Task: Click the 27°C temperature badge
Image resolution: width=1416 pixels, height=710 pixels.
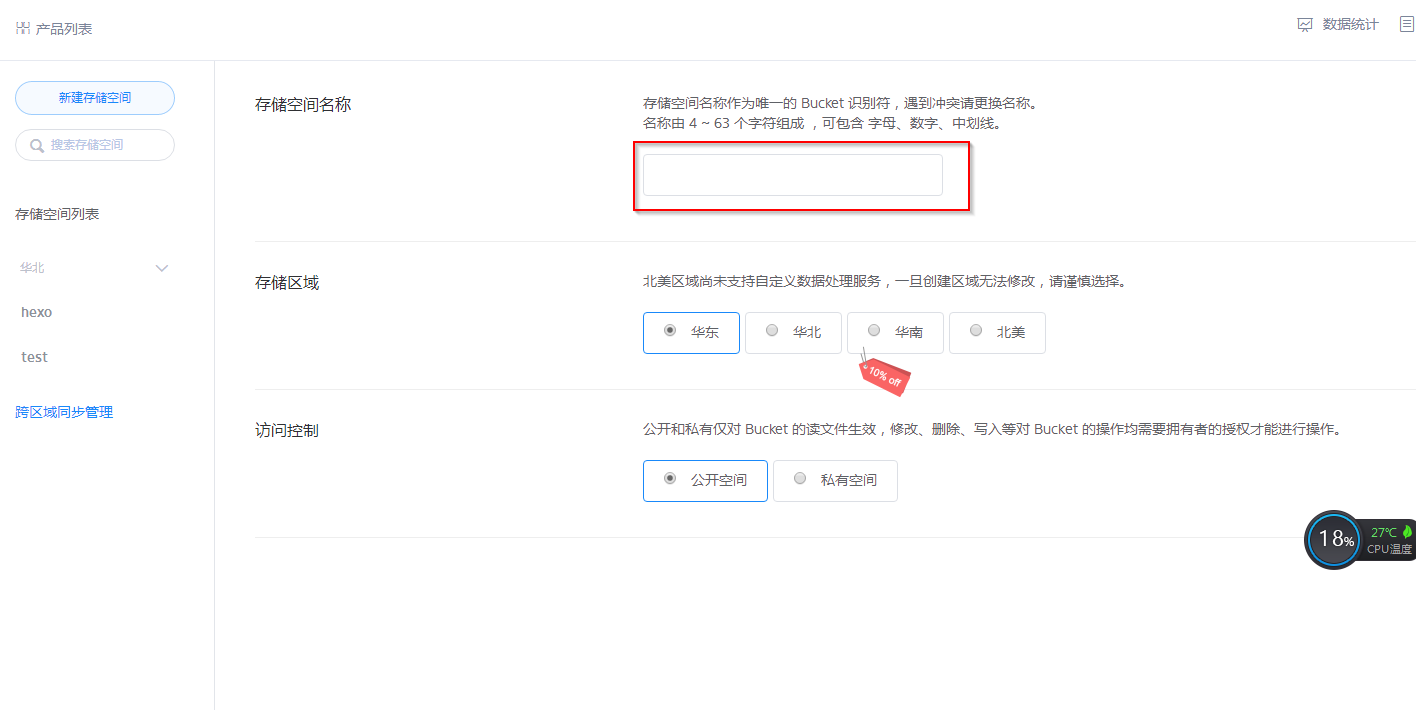Action: pyautogui.click(x=1382, y=531)
